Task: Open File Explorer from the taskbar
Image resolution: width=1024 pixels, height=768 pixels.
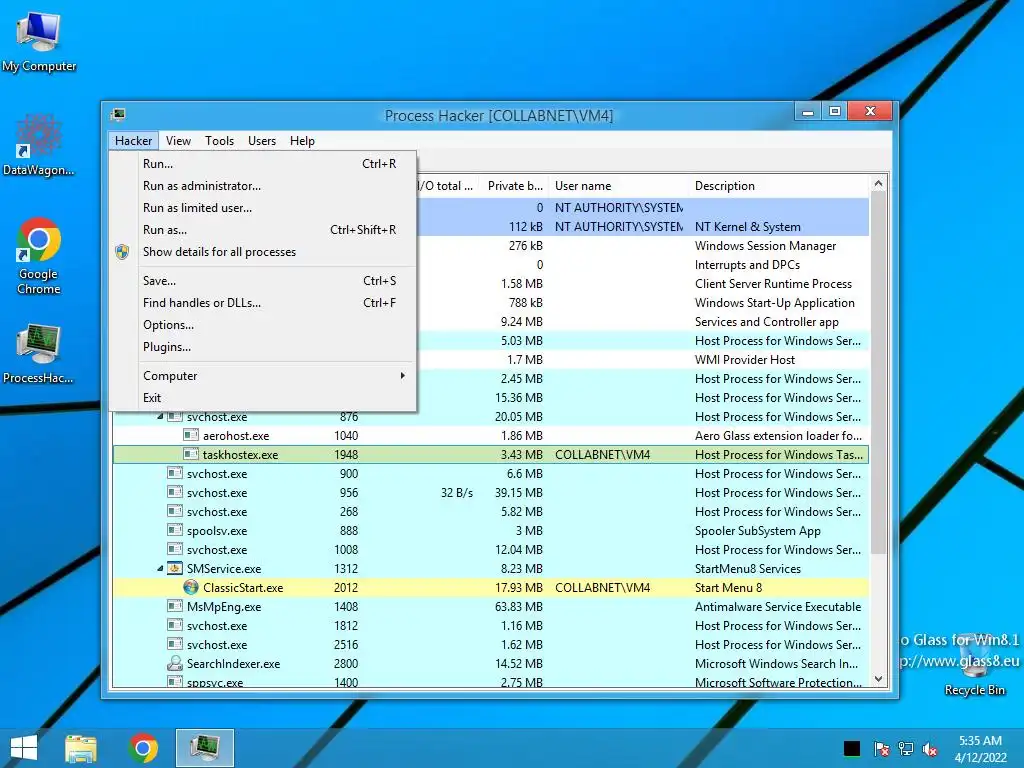Action: click(81, 748)
